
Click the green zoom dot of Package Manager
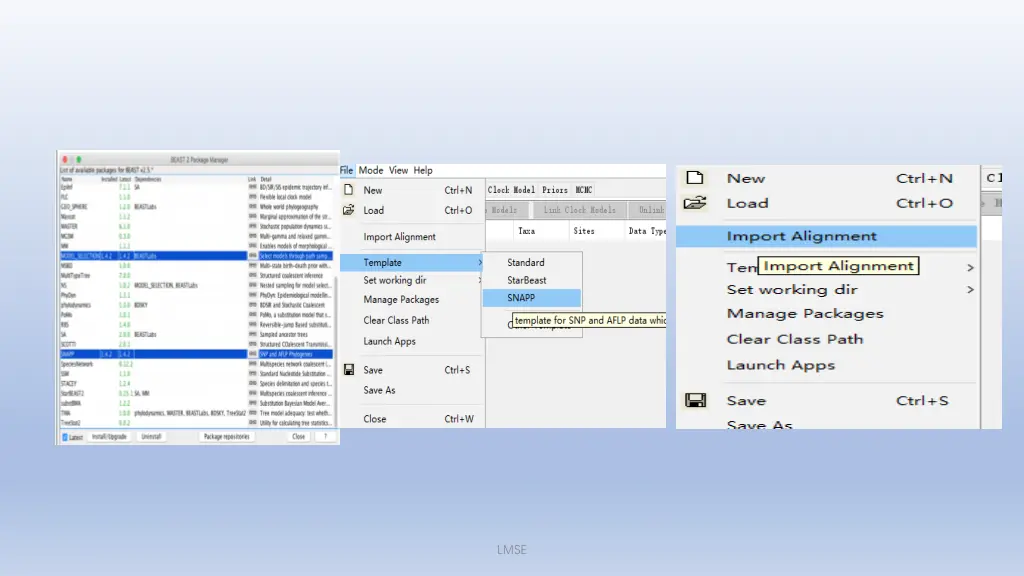(x=79, y=159)
